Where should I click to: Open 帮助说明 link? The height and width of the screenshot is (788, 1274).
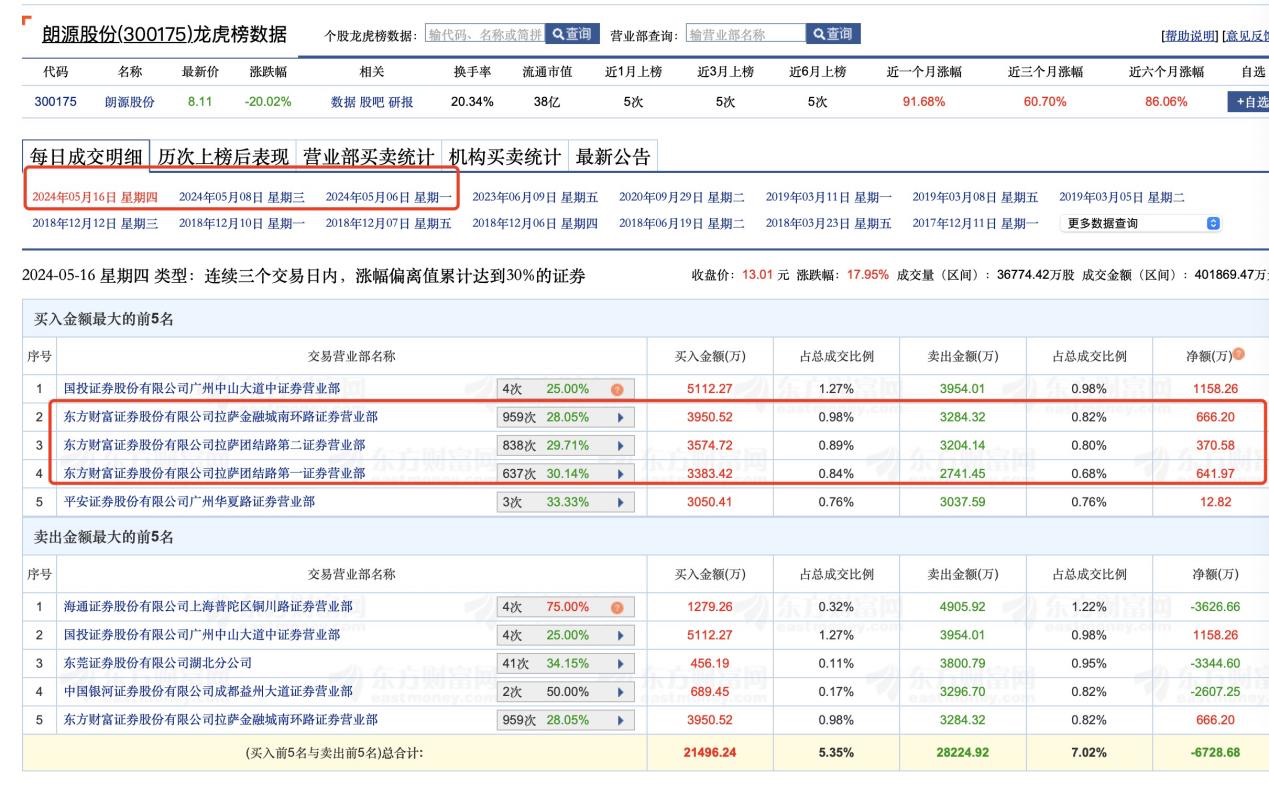1189,36
